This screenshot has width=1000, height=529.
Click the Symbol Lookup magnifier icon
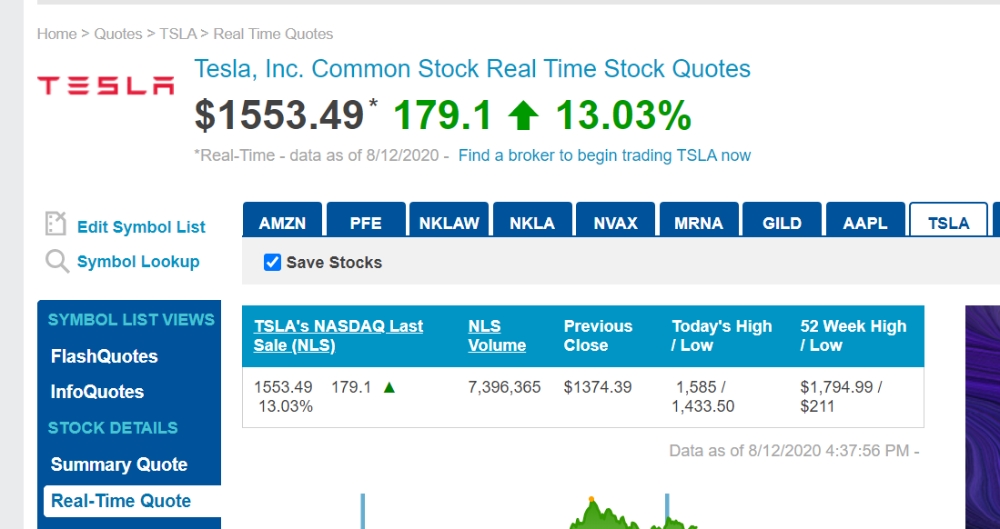(57, 261)
